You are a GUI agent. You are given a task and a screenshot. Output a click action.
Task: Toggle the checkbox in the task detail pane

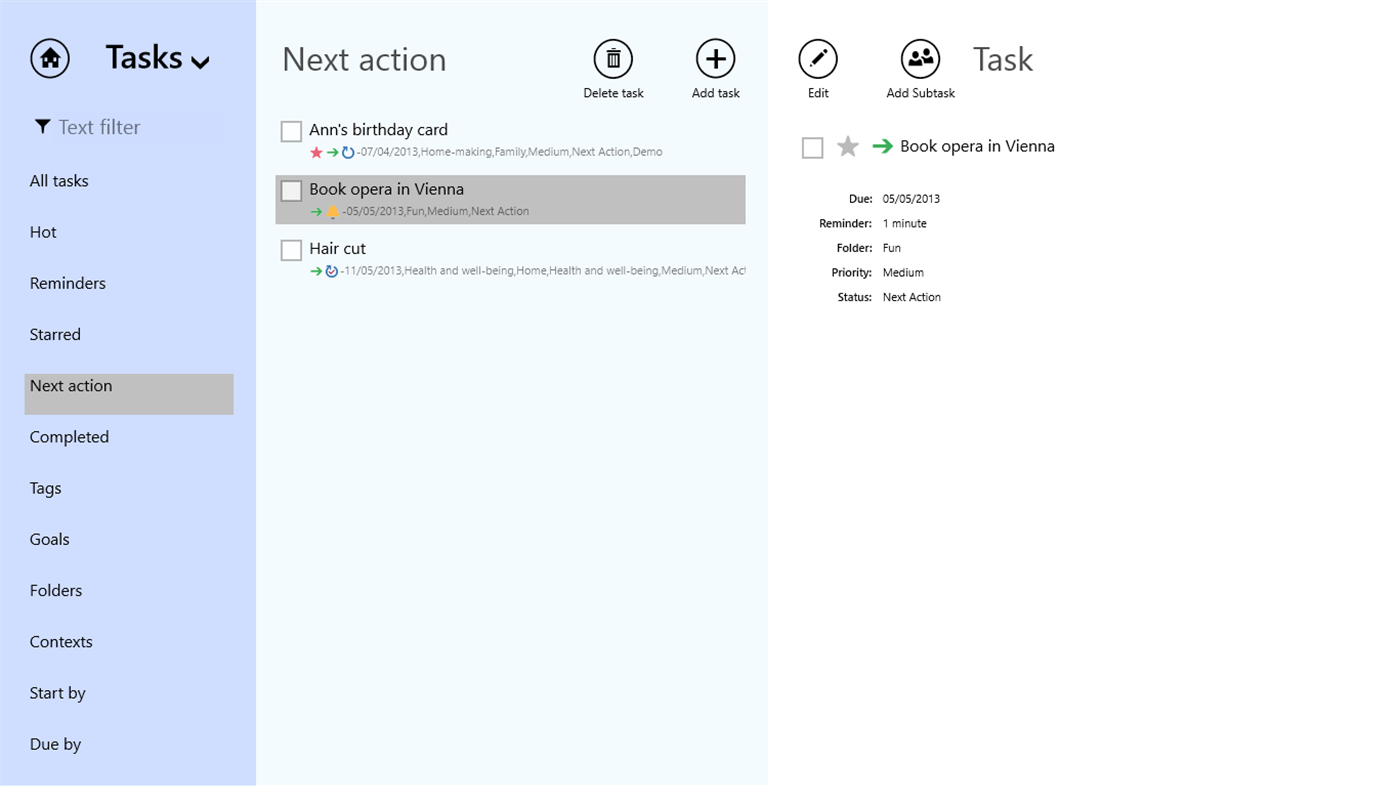click(x=812, y=148)
